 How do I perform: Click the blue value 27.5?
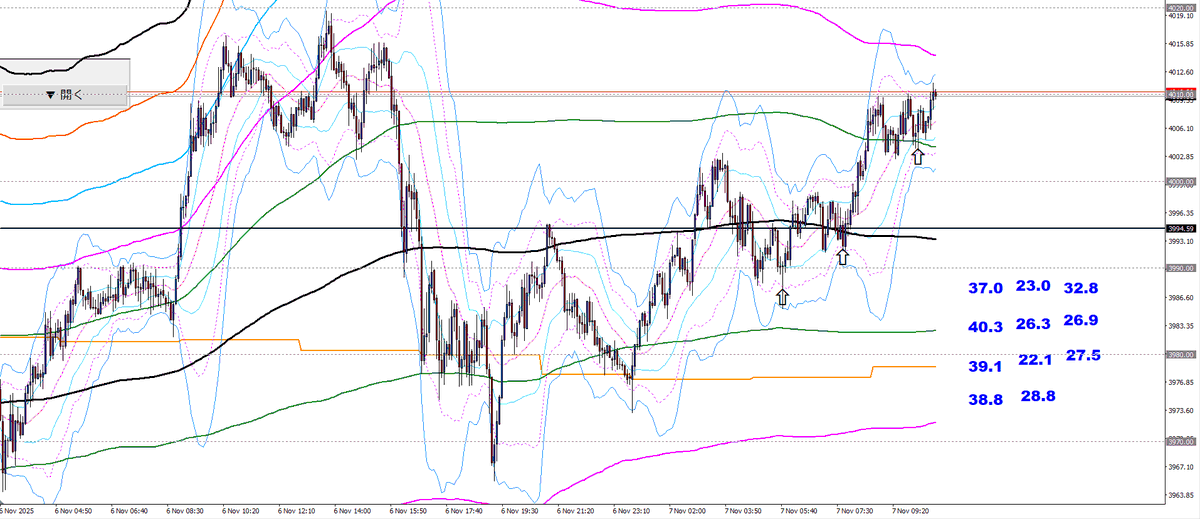coord(1083,355)
